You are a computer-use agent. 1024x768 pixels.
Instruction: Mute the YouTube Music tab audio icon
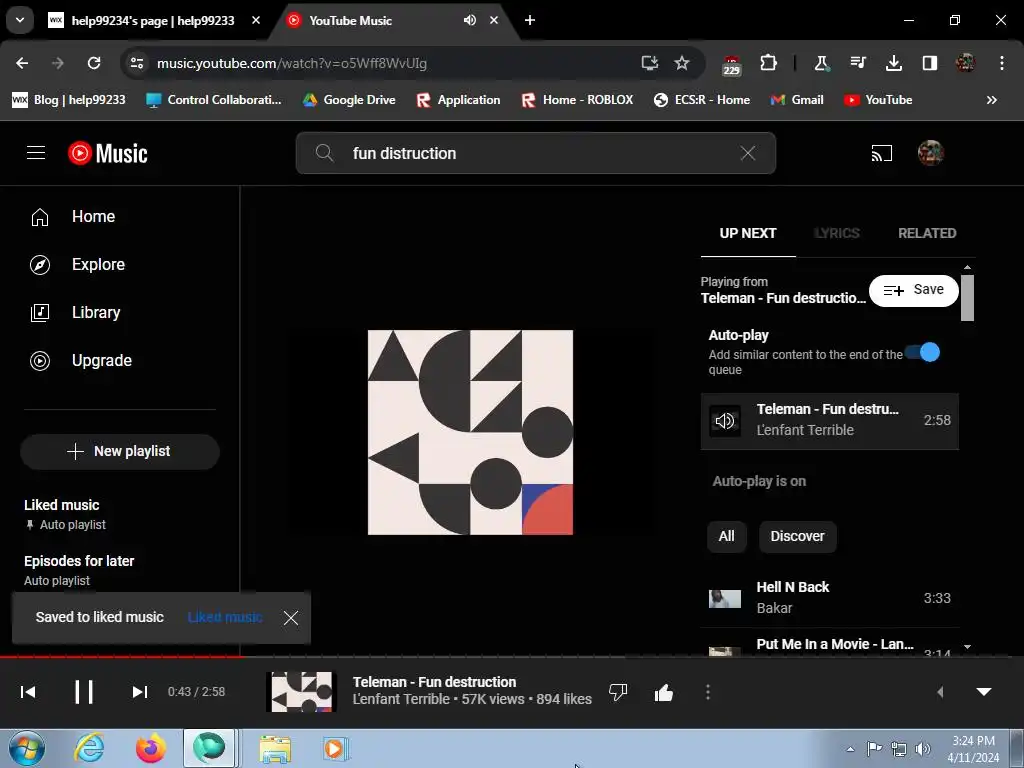click(x=470, y=20)
